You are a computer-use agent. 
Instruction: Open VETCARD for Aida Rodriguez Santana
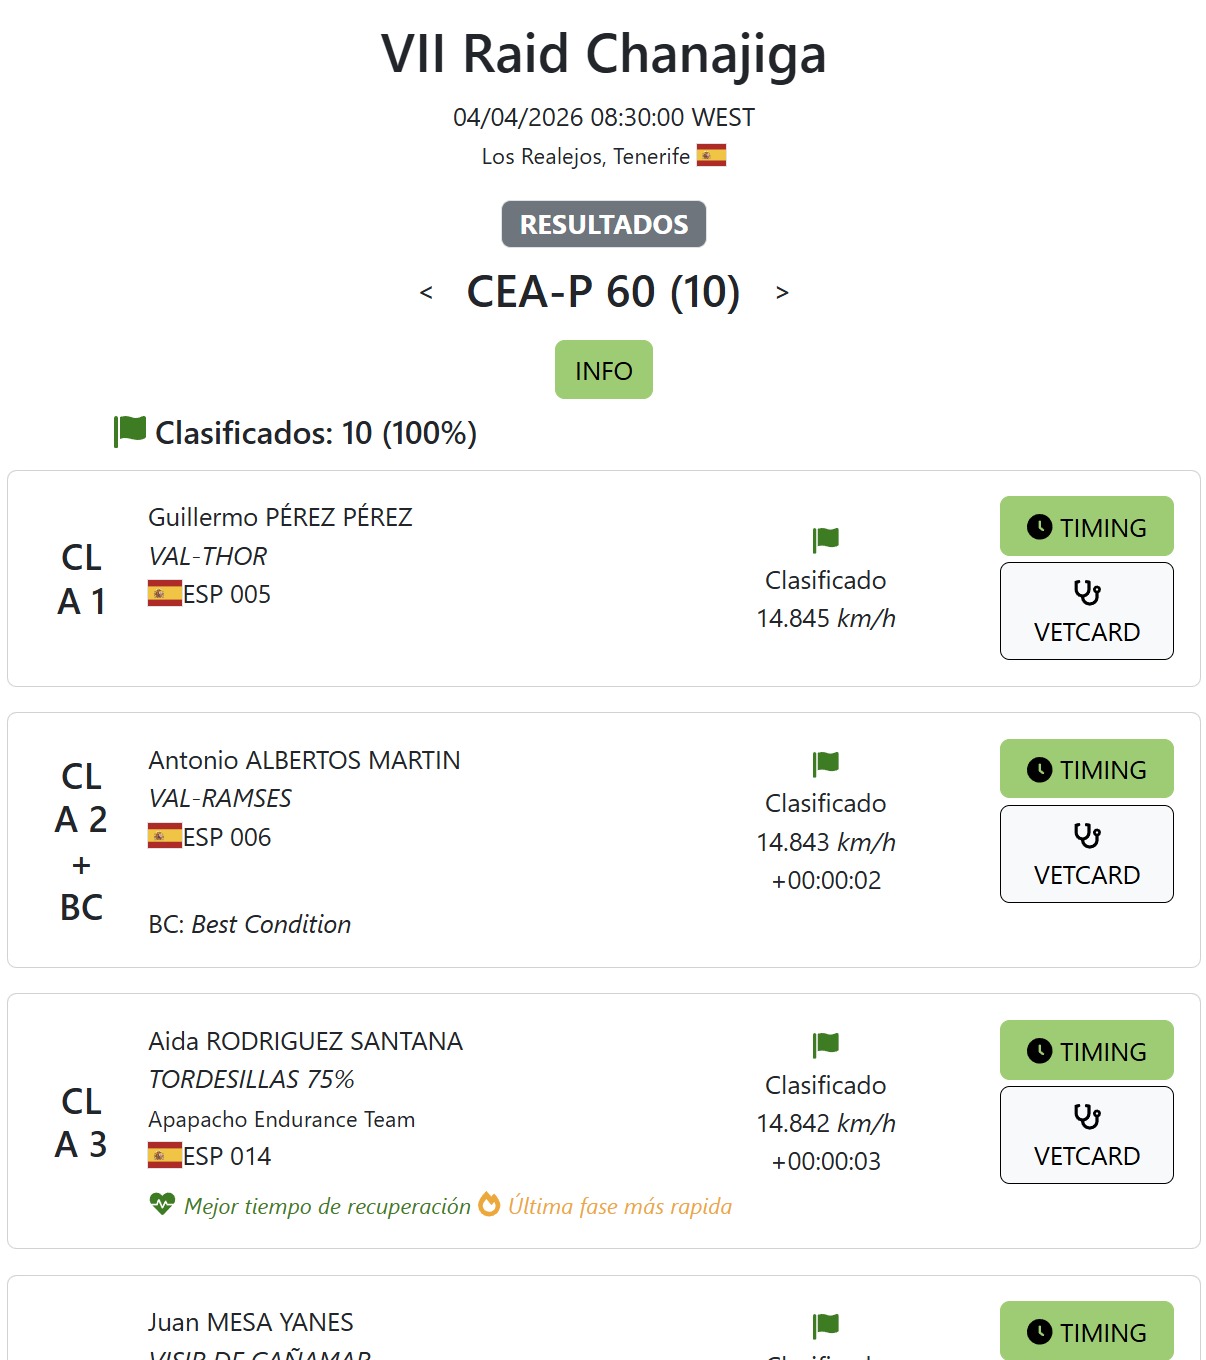pos(1087,1135)
